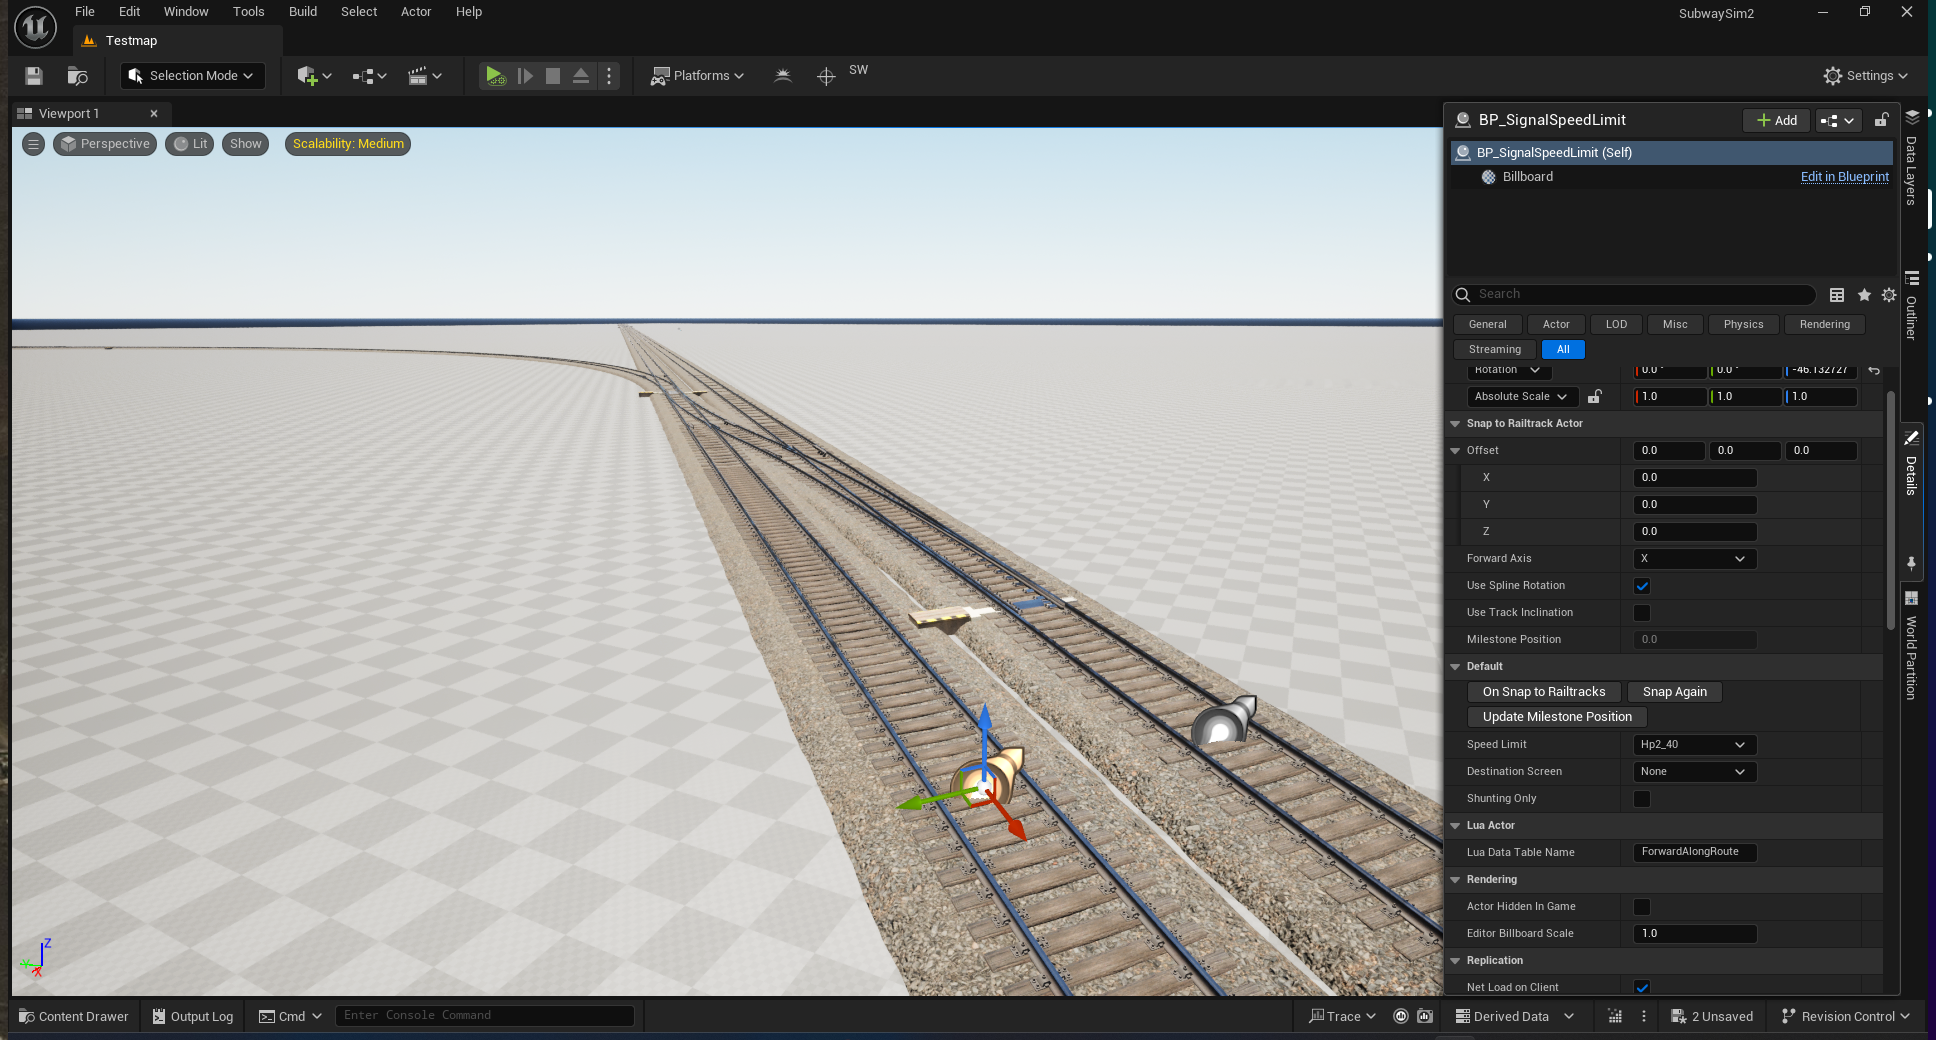Select the Physics filter tab
This screenshot has width=1936, height=1040.
click(1743, 325)
